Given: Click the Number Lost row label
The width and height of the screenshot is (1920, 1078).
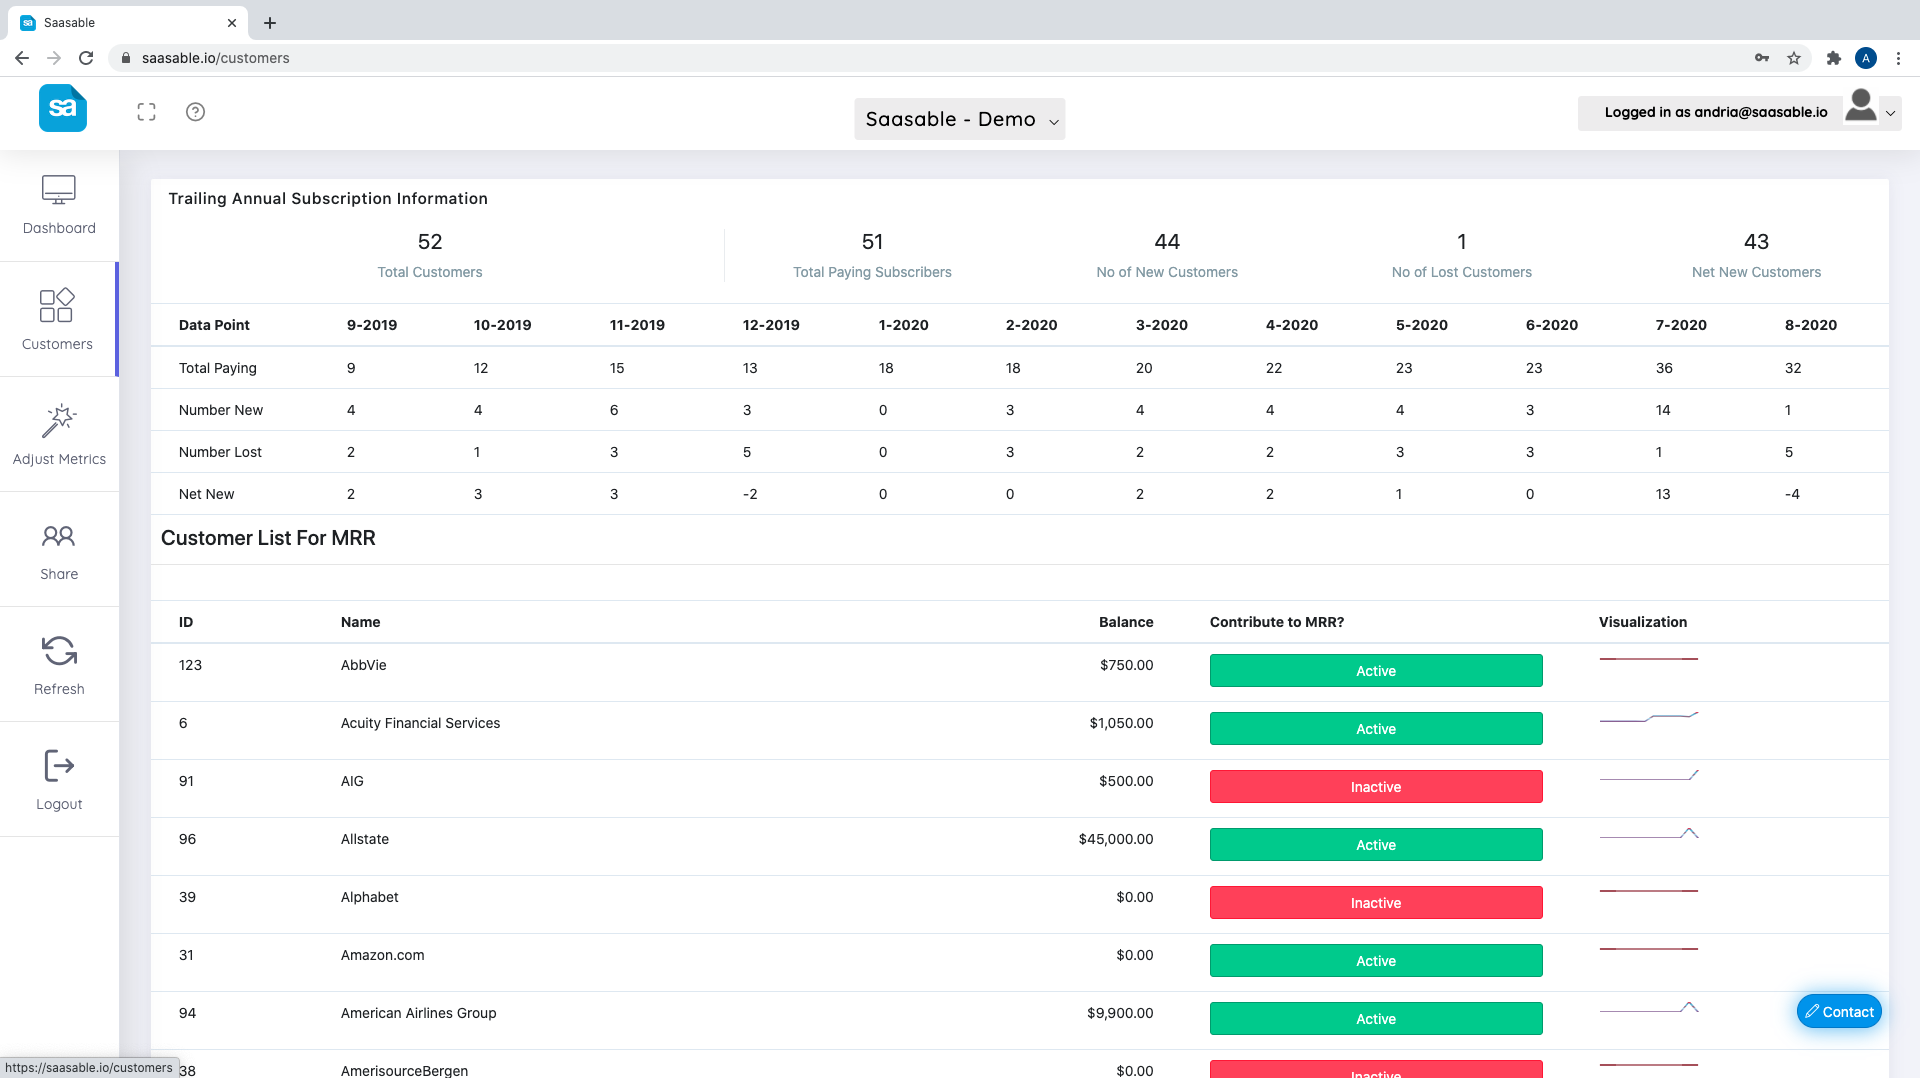Looking at the screenshot, I should point(220,452).
